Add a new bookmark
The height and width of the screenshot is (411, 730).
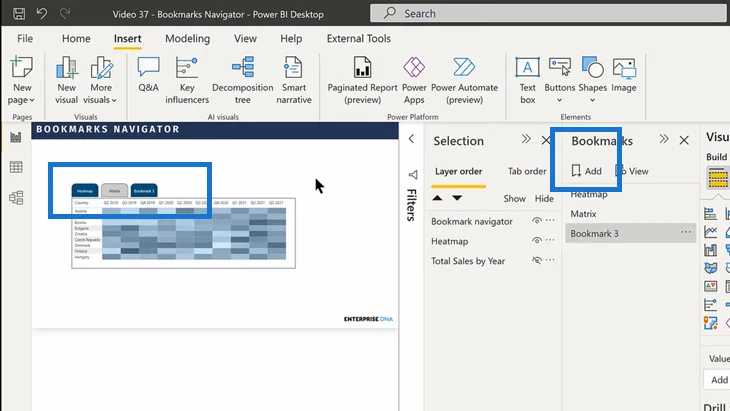tap(586, 171)
